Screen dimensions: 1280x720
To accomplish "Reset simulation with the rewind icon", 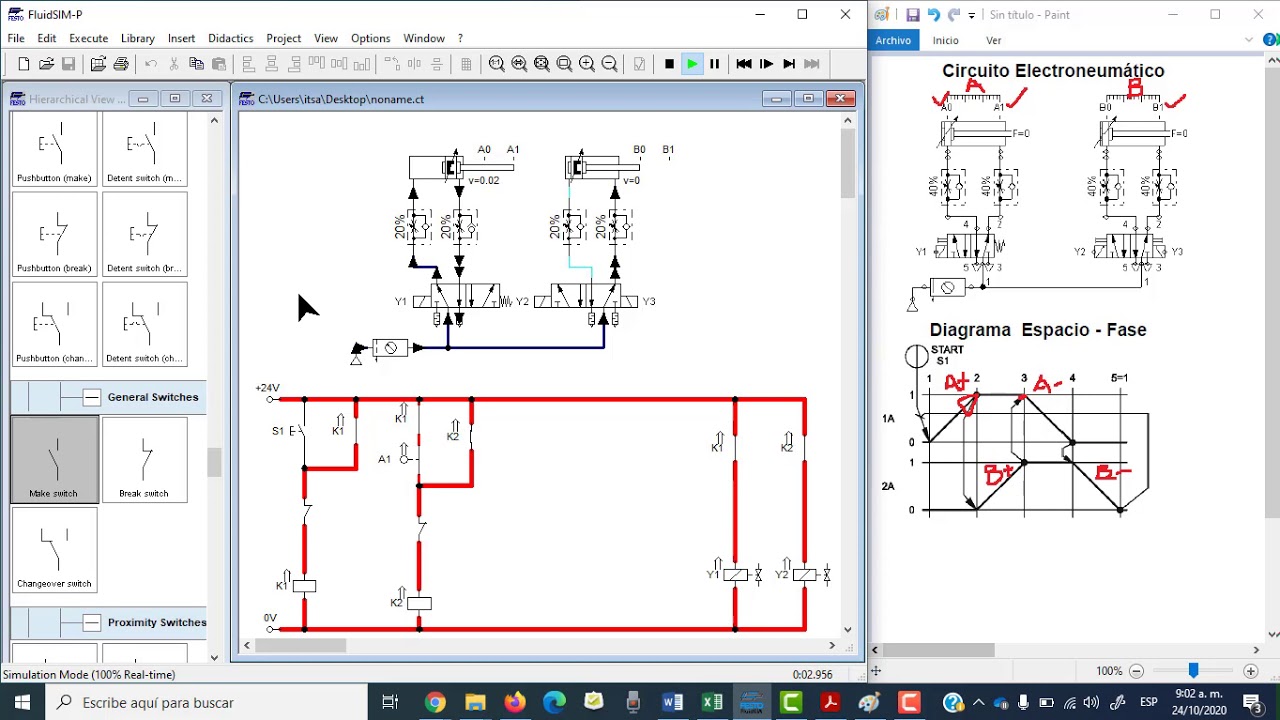I will click(x=744, y=64).
